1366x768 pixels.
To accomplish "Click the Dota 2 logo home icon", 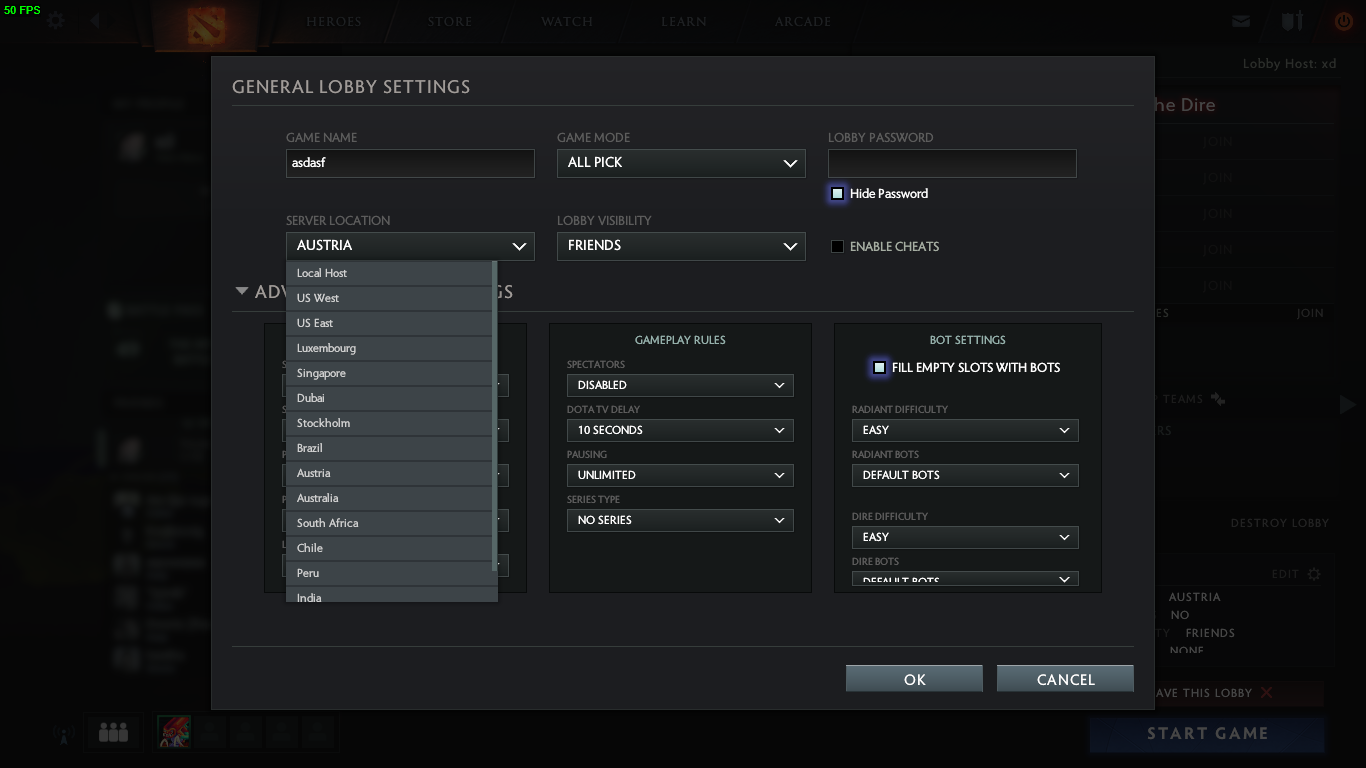I will [207, 25].
